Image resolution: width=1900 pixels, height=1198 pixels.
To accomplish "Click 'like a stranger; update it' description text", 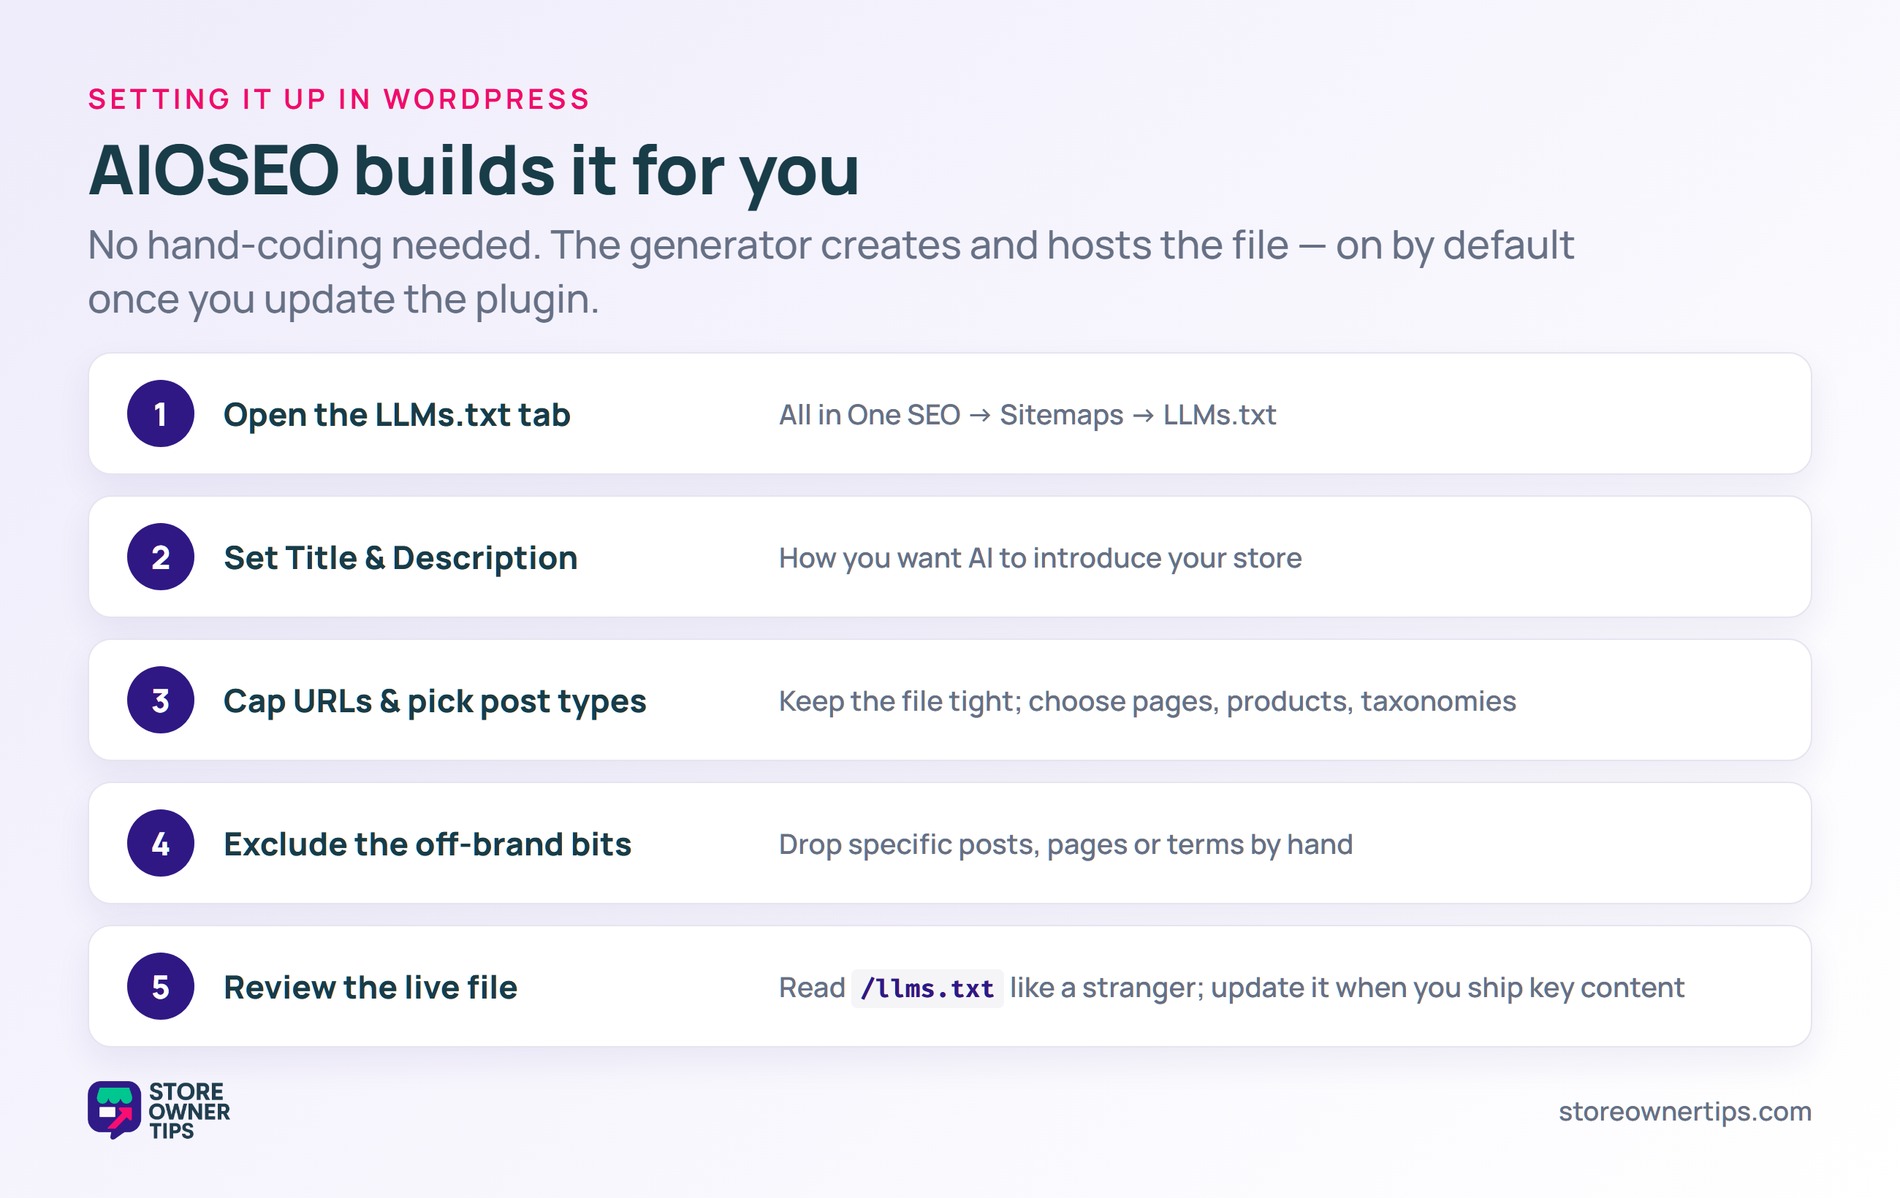I will [1347, 987].
